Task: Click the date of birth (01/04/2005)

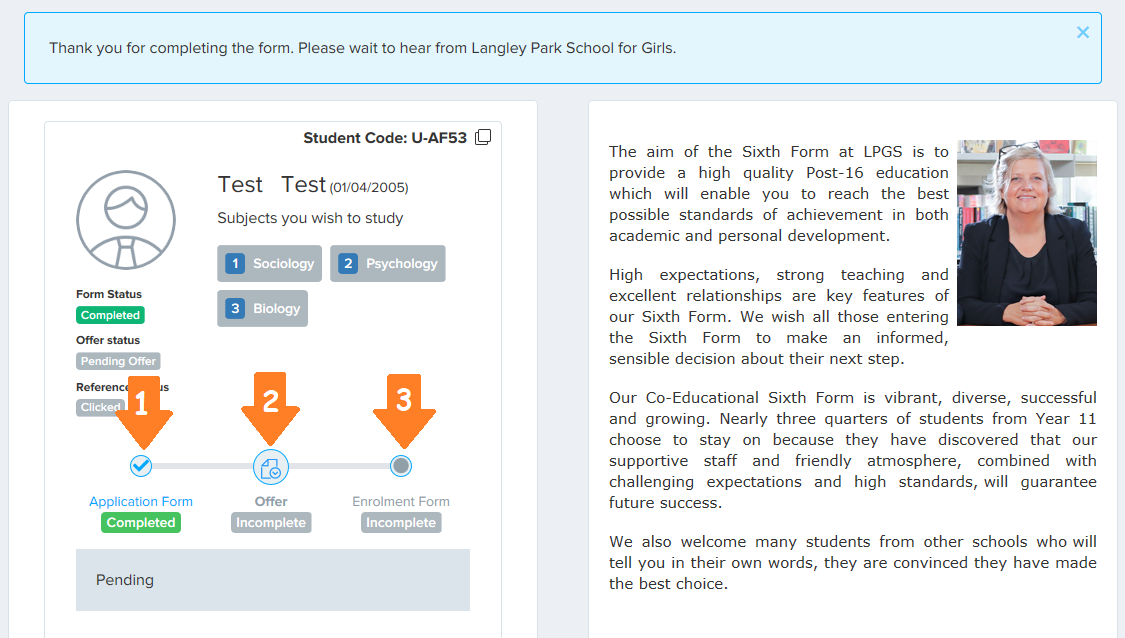Action: (369, 187)
